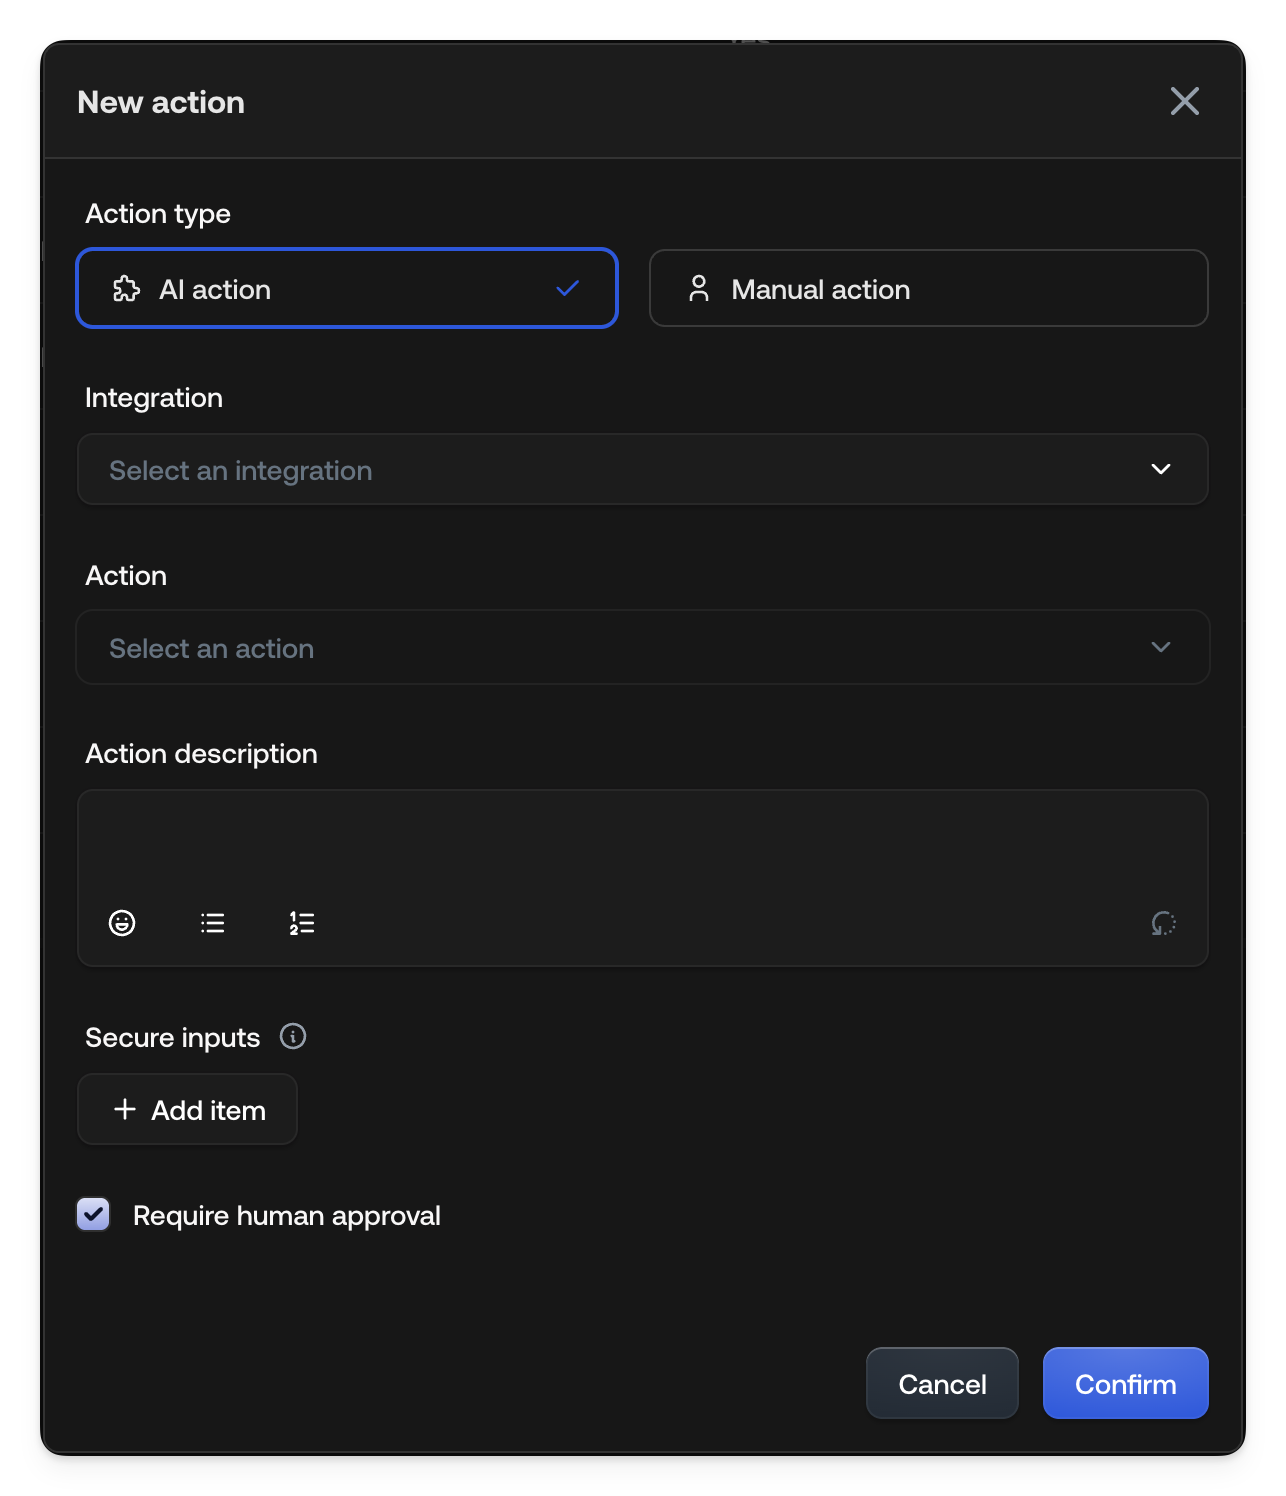This screenshot has height=1496, width=1286.
Task: Uncheck Require human approval
Action: [93, 1214]
